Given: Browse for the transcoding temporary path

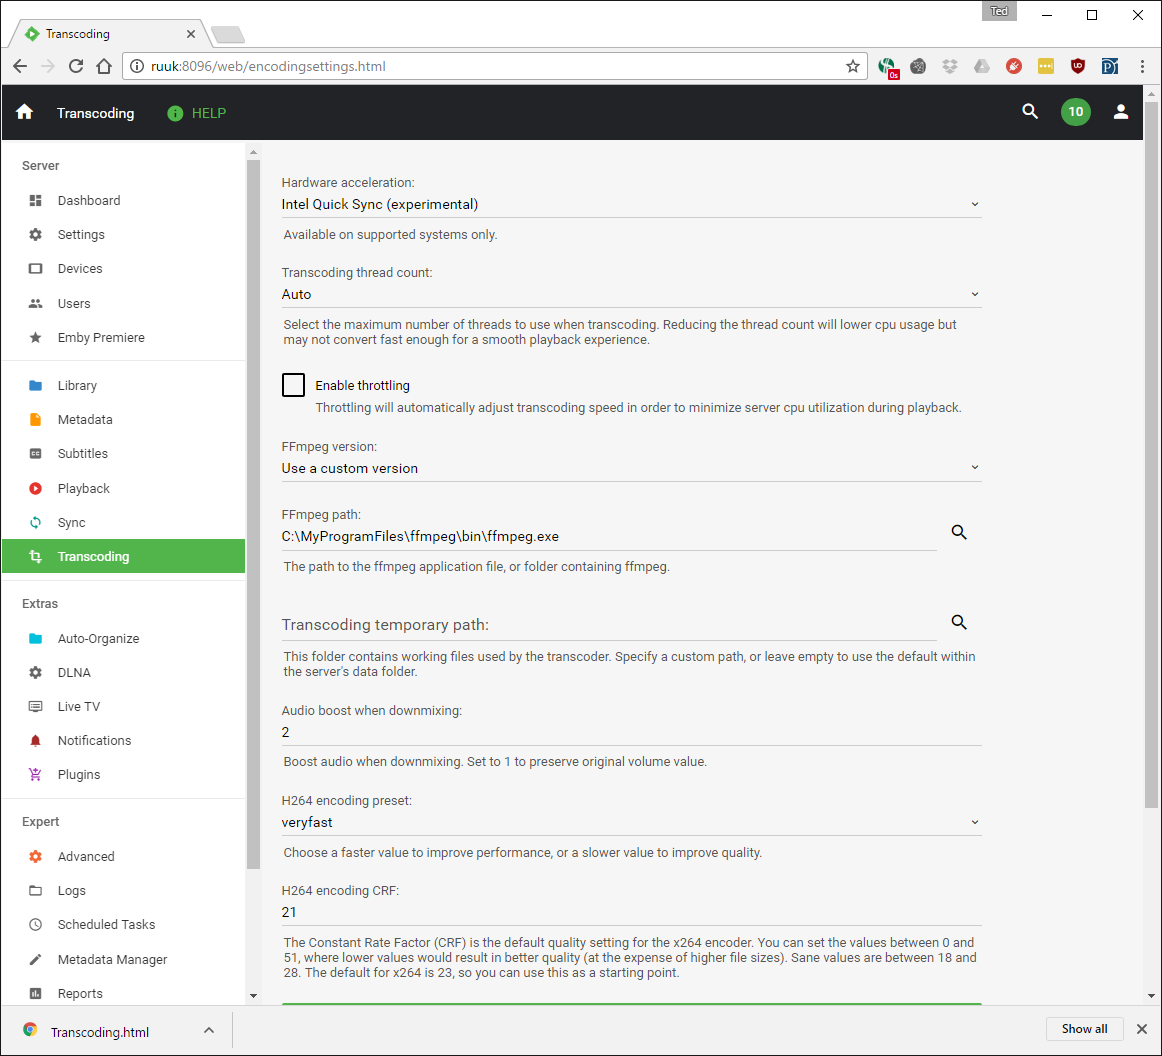Looking at the screenshot, I should 959,622.
